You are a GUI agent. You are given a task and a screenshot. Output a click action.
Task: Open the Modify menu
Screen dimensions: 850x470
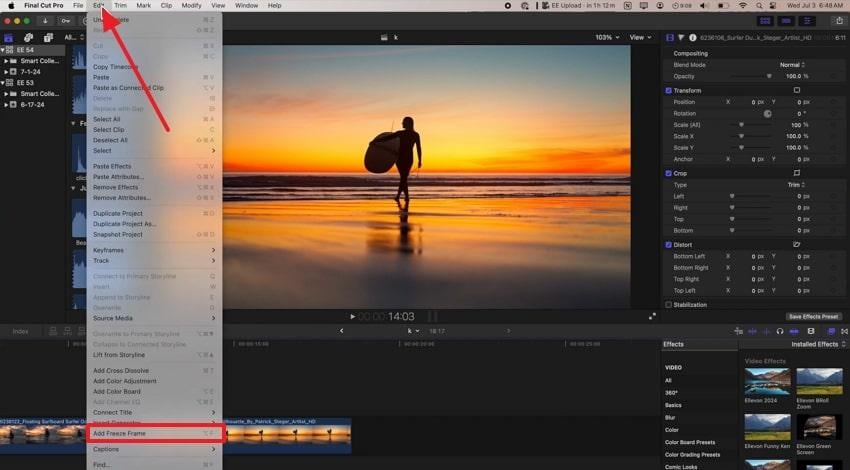click(x=191, y=5)
